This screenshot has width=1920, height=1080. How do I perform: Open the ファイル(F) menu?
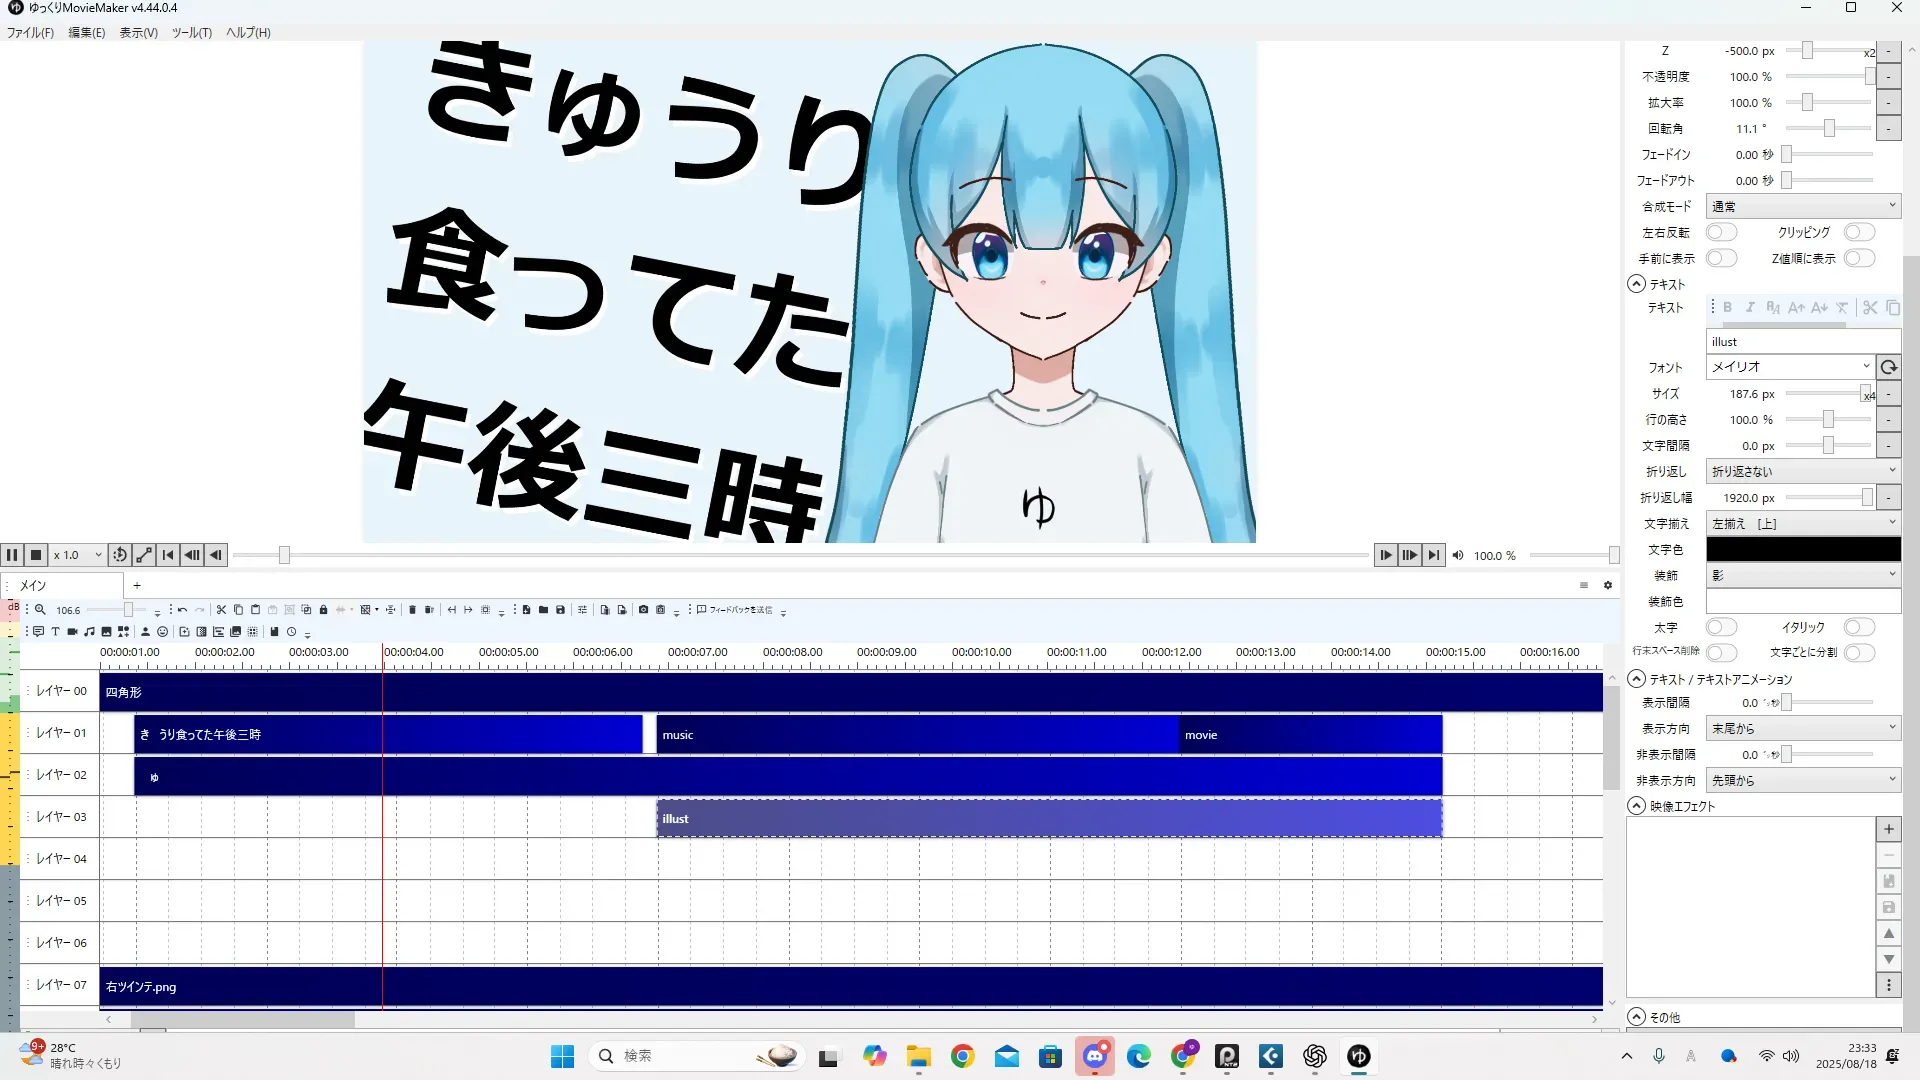[30, 32]
